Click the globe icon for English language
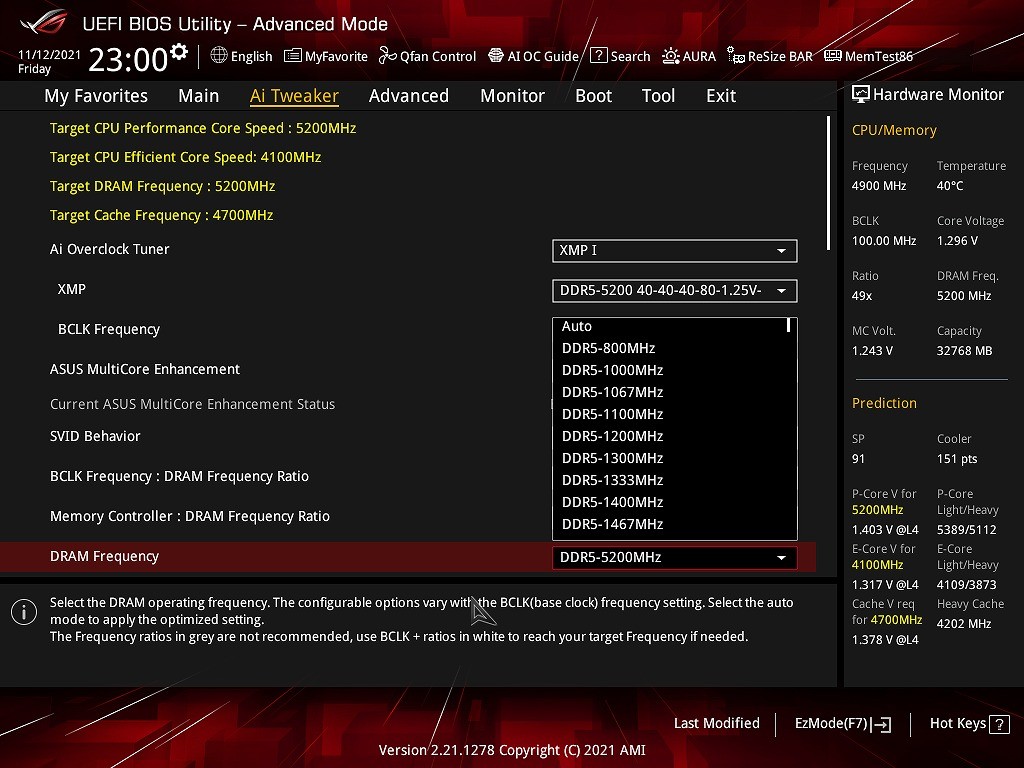 (219, 56)
